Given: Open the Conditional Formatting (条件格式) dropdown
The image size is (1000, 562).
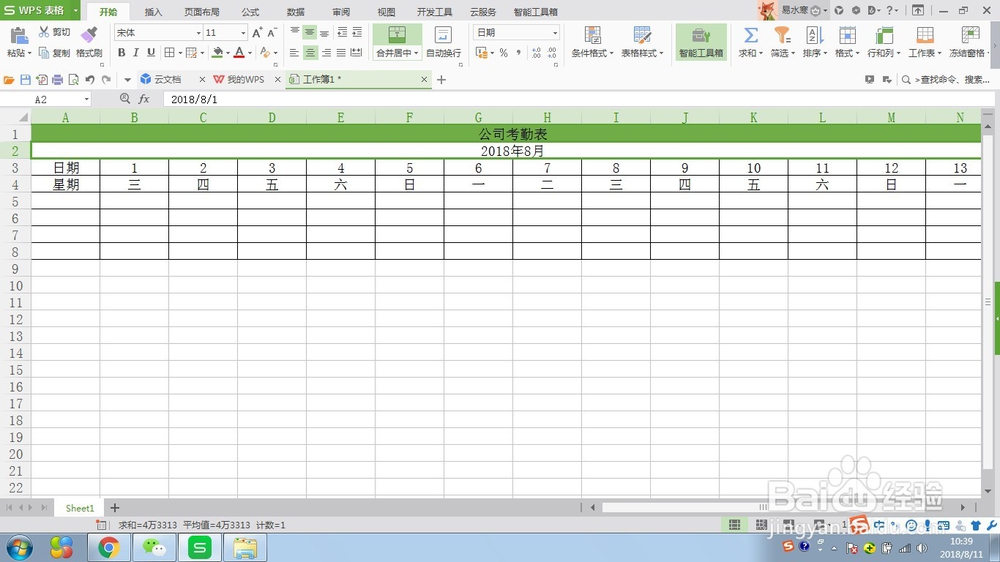Looking at the screenshot, I should pyautogui.click(x=592, y=53).
